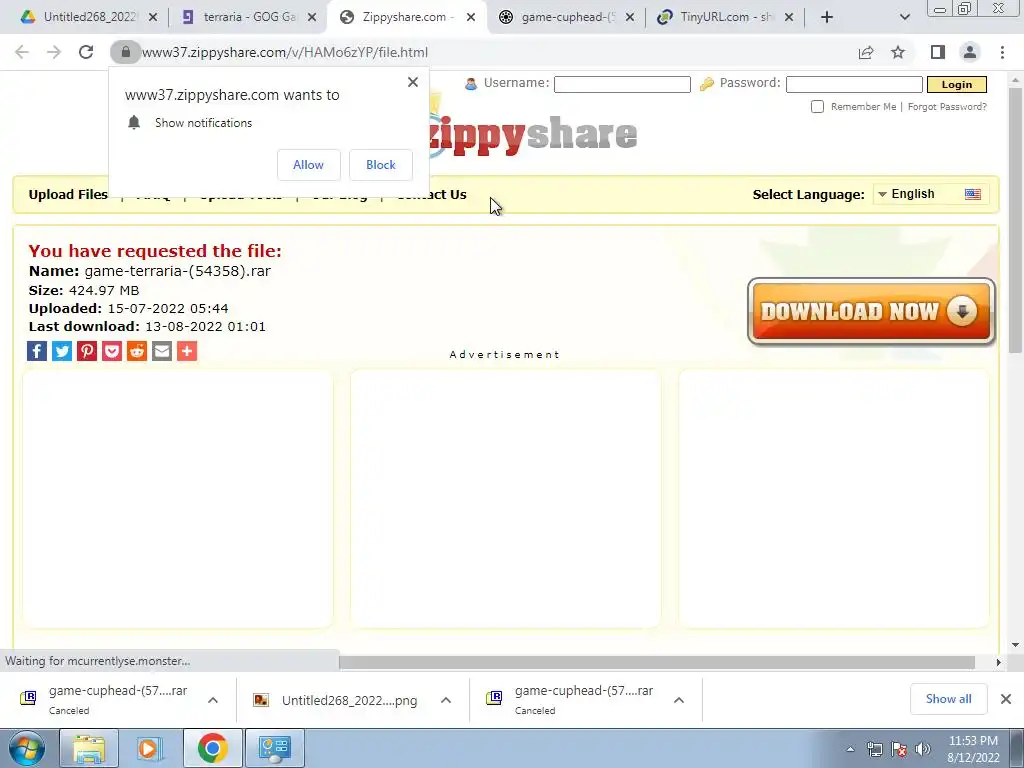This screenshot has width=1024, height=768.
Task: Open Chrome side panel
Action: point(938,52)
